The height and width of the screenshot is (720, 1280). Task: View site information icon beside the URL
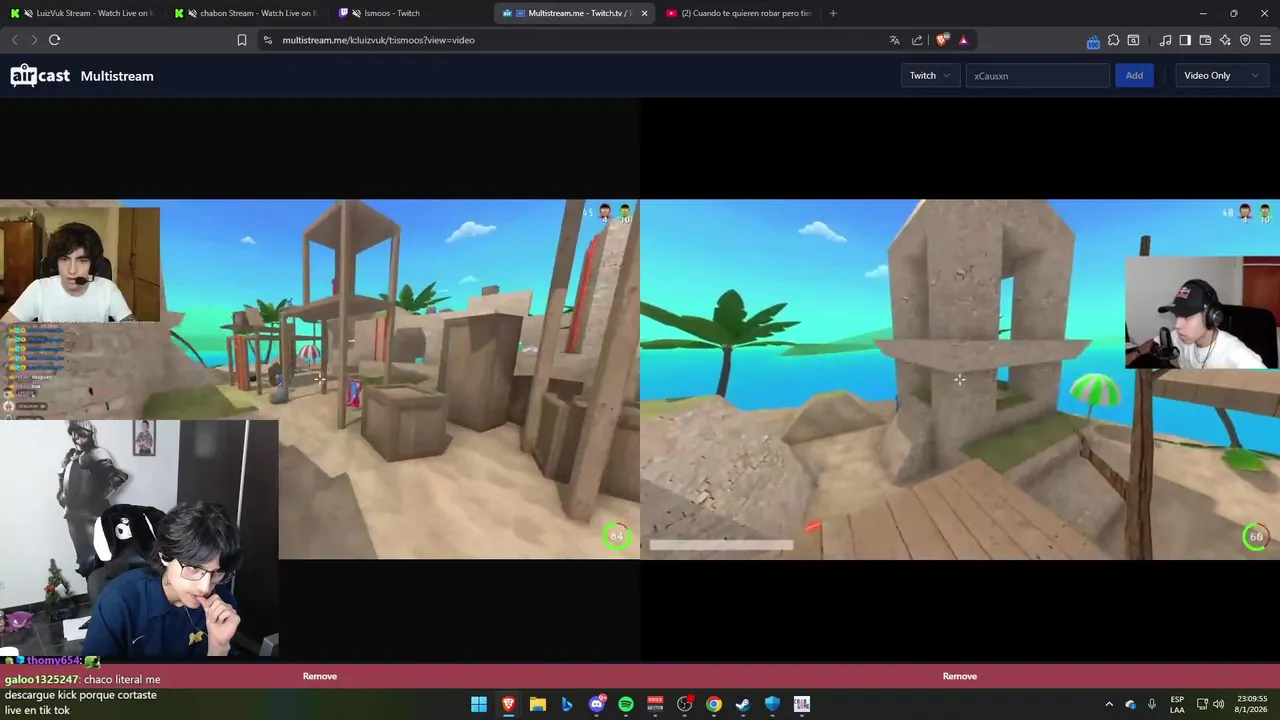click(267, 40)
